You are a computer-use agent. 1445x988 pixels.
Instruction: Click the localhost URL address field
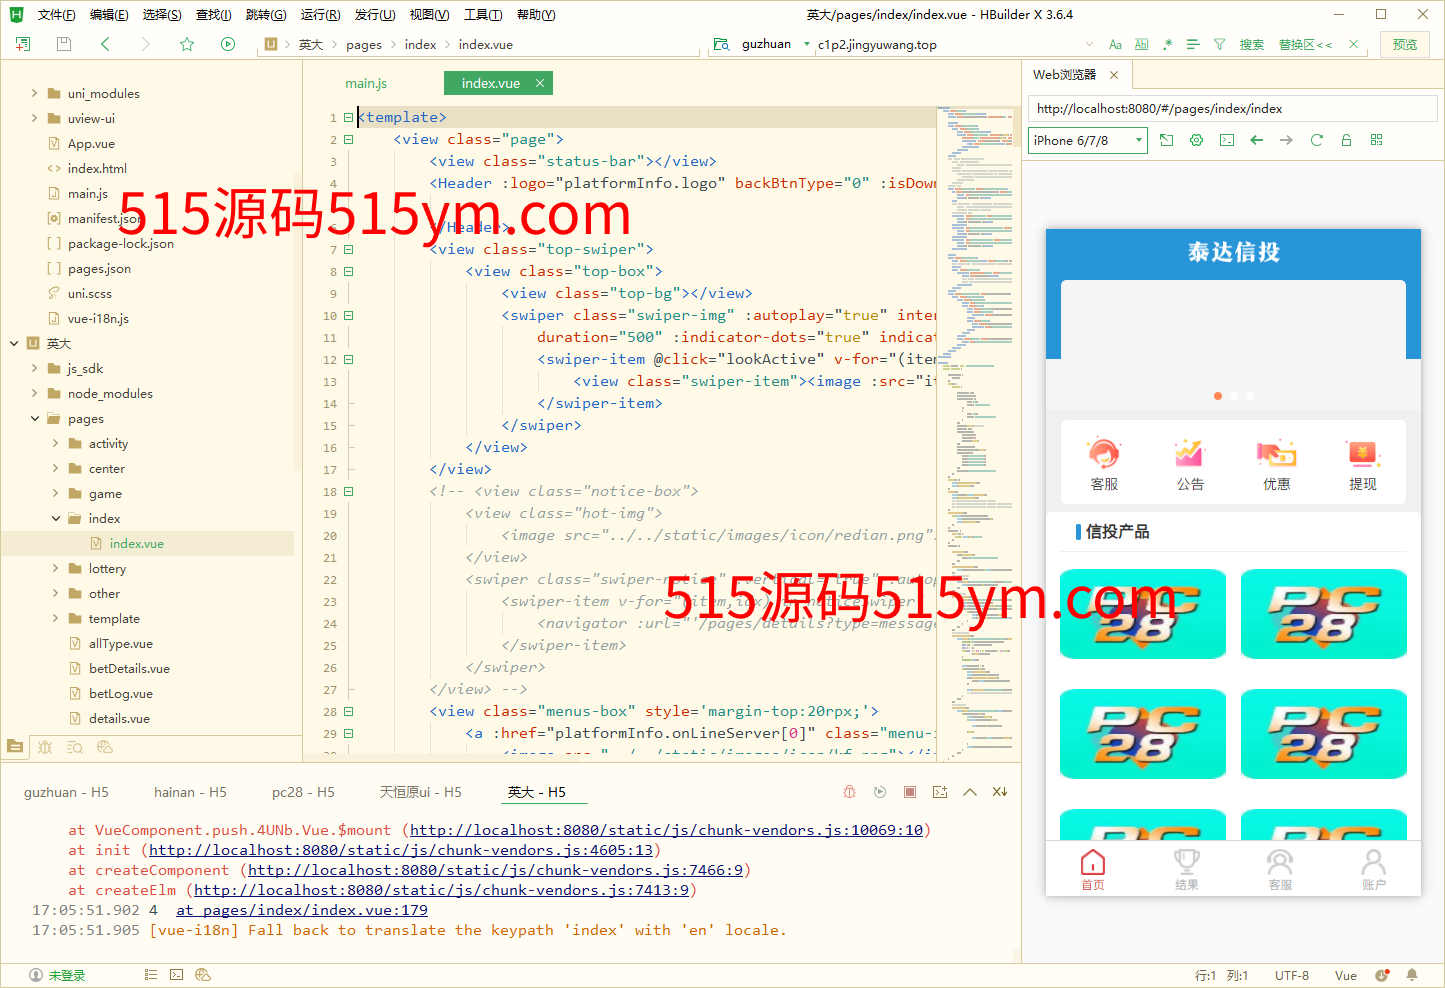point(1230,109)
